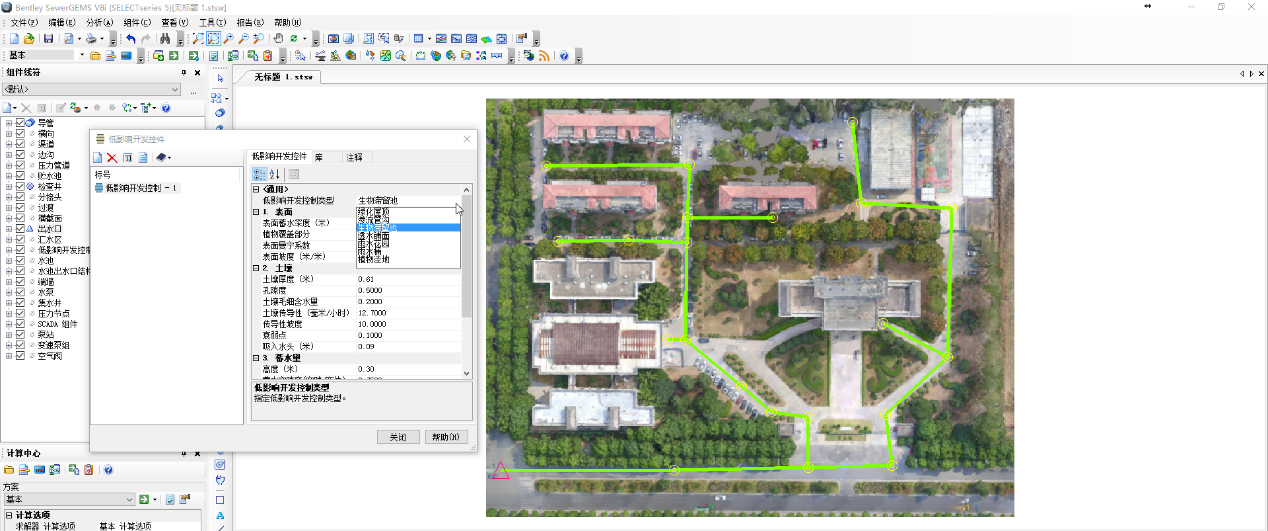Click the Redo arrow icon
Screen dimensions: 1268x531
coord(145,39)
